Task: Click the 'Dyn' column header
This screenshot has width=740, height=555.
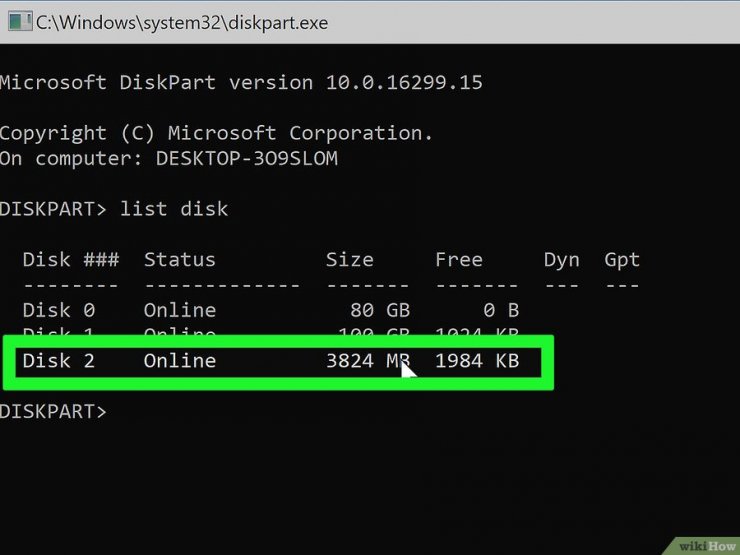Action: click(x=562, y=261)
